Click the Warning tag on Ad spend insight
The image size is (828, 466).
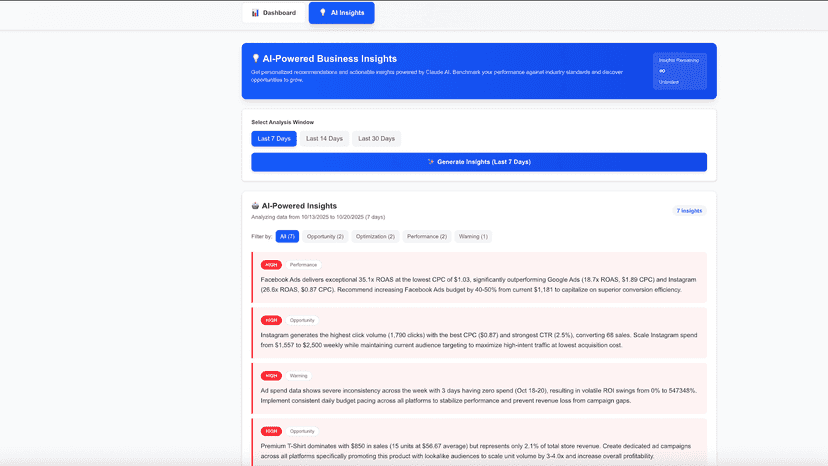(298, 376)
